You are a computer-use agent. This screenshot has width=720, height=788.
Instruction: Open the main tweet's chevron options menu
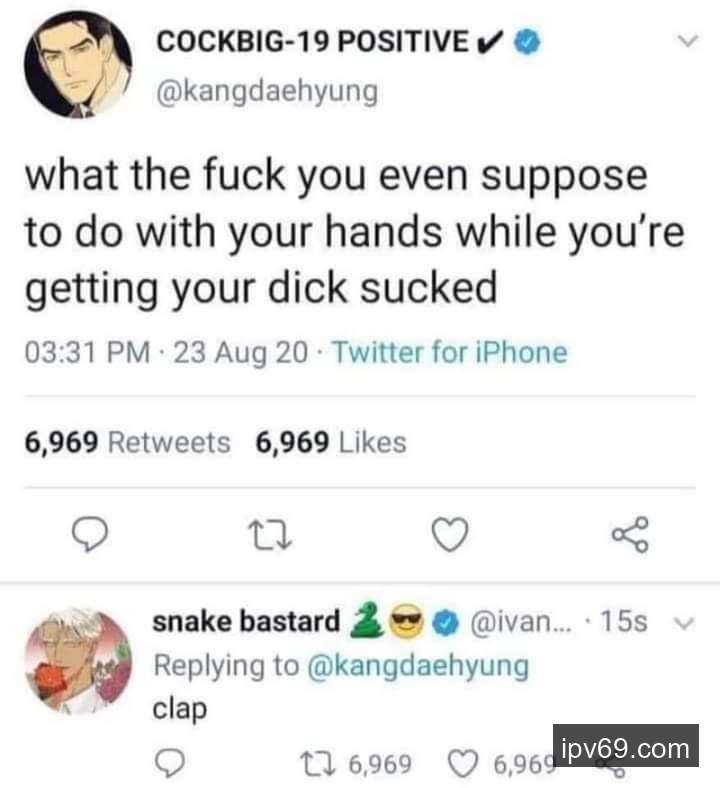[x=686, y=42]
